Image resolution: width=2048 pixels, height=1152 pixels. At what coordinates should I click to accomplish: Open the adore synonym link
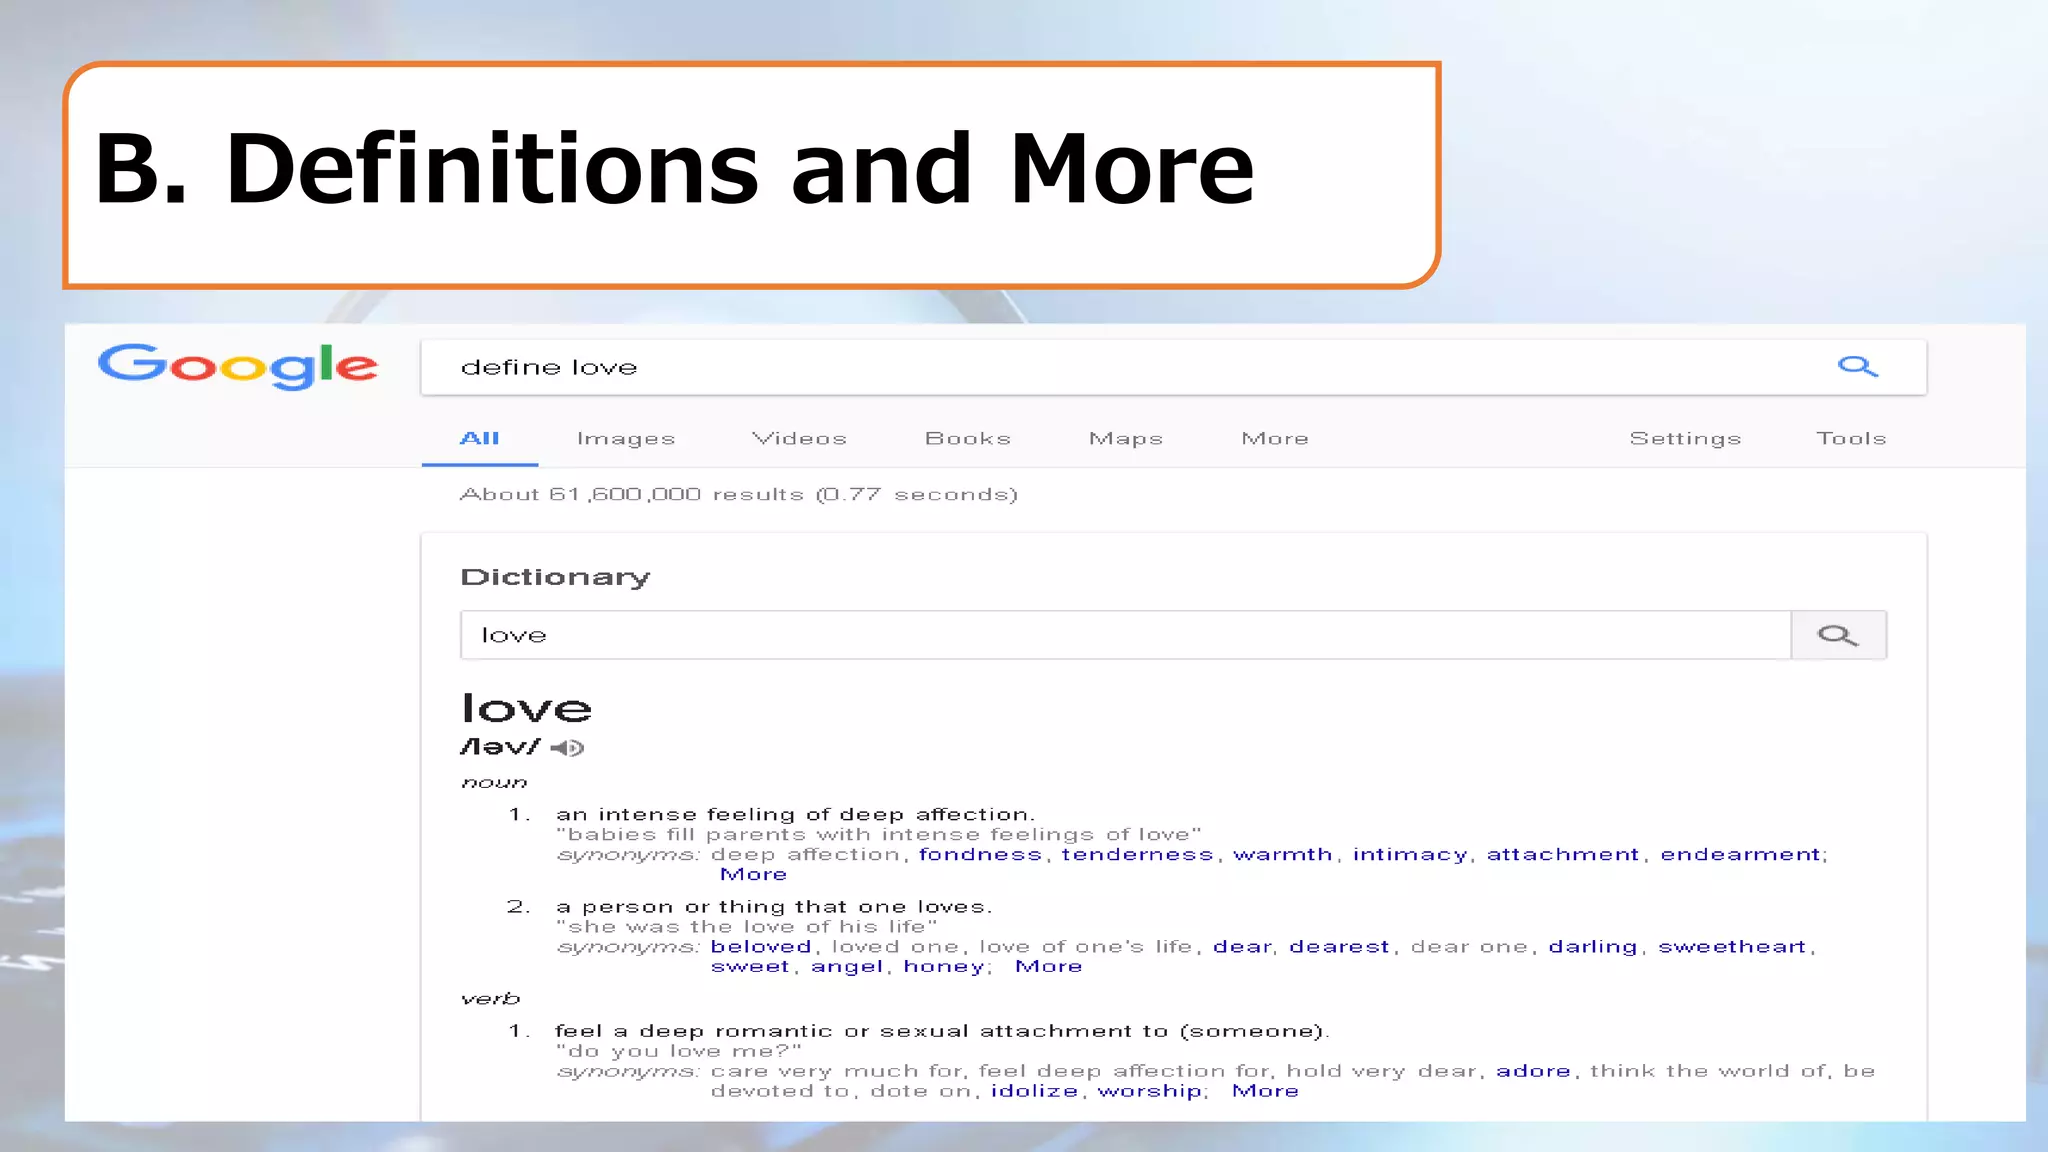point(1534,1071)
